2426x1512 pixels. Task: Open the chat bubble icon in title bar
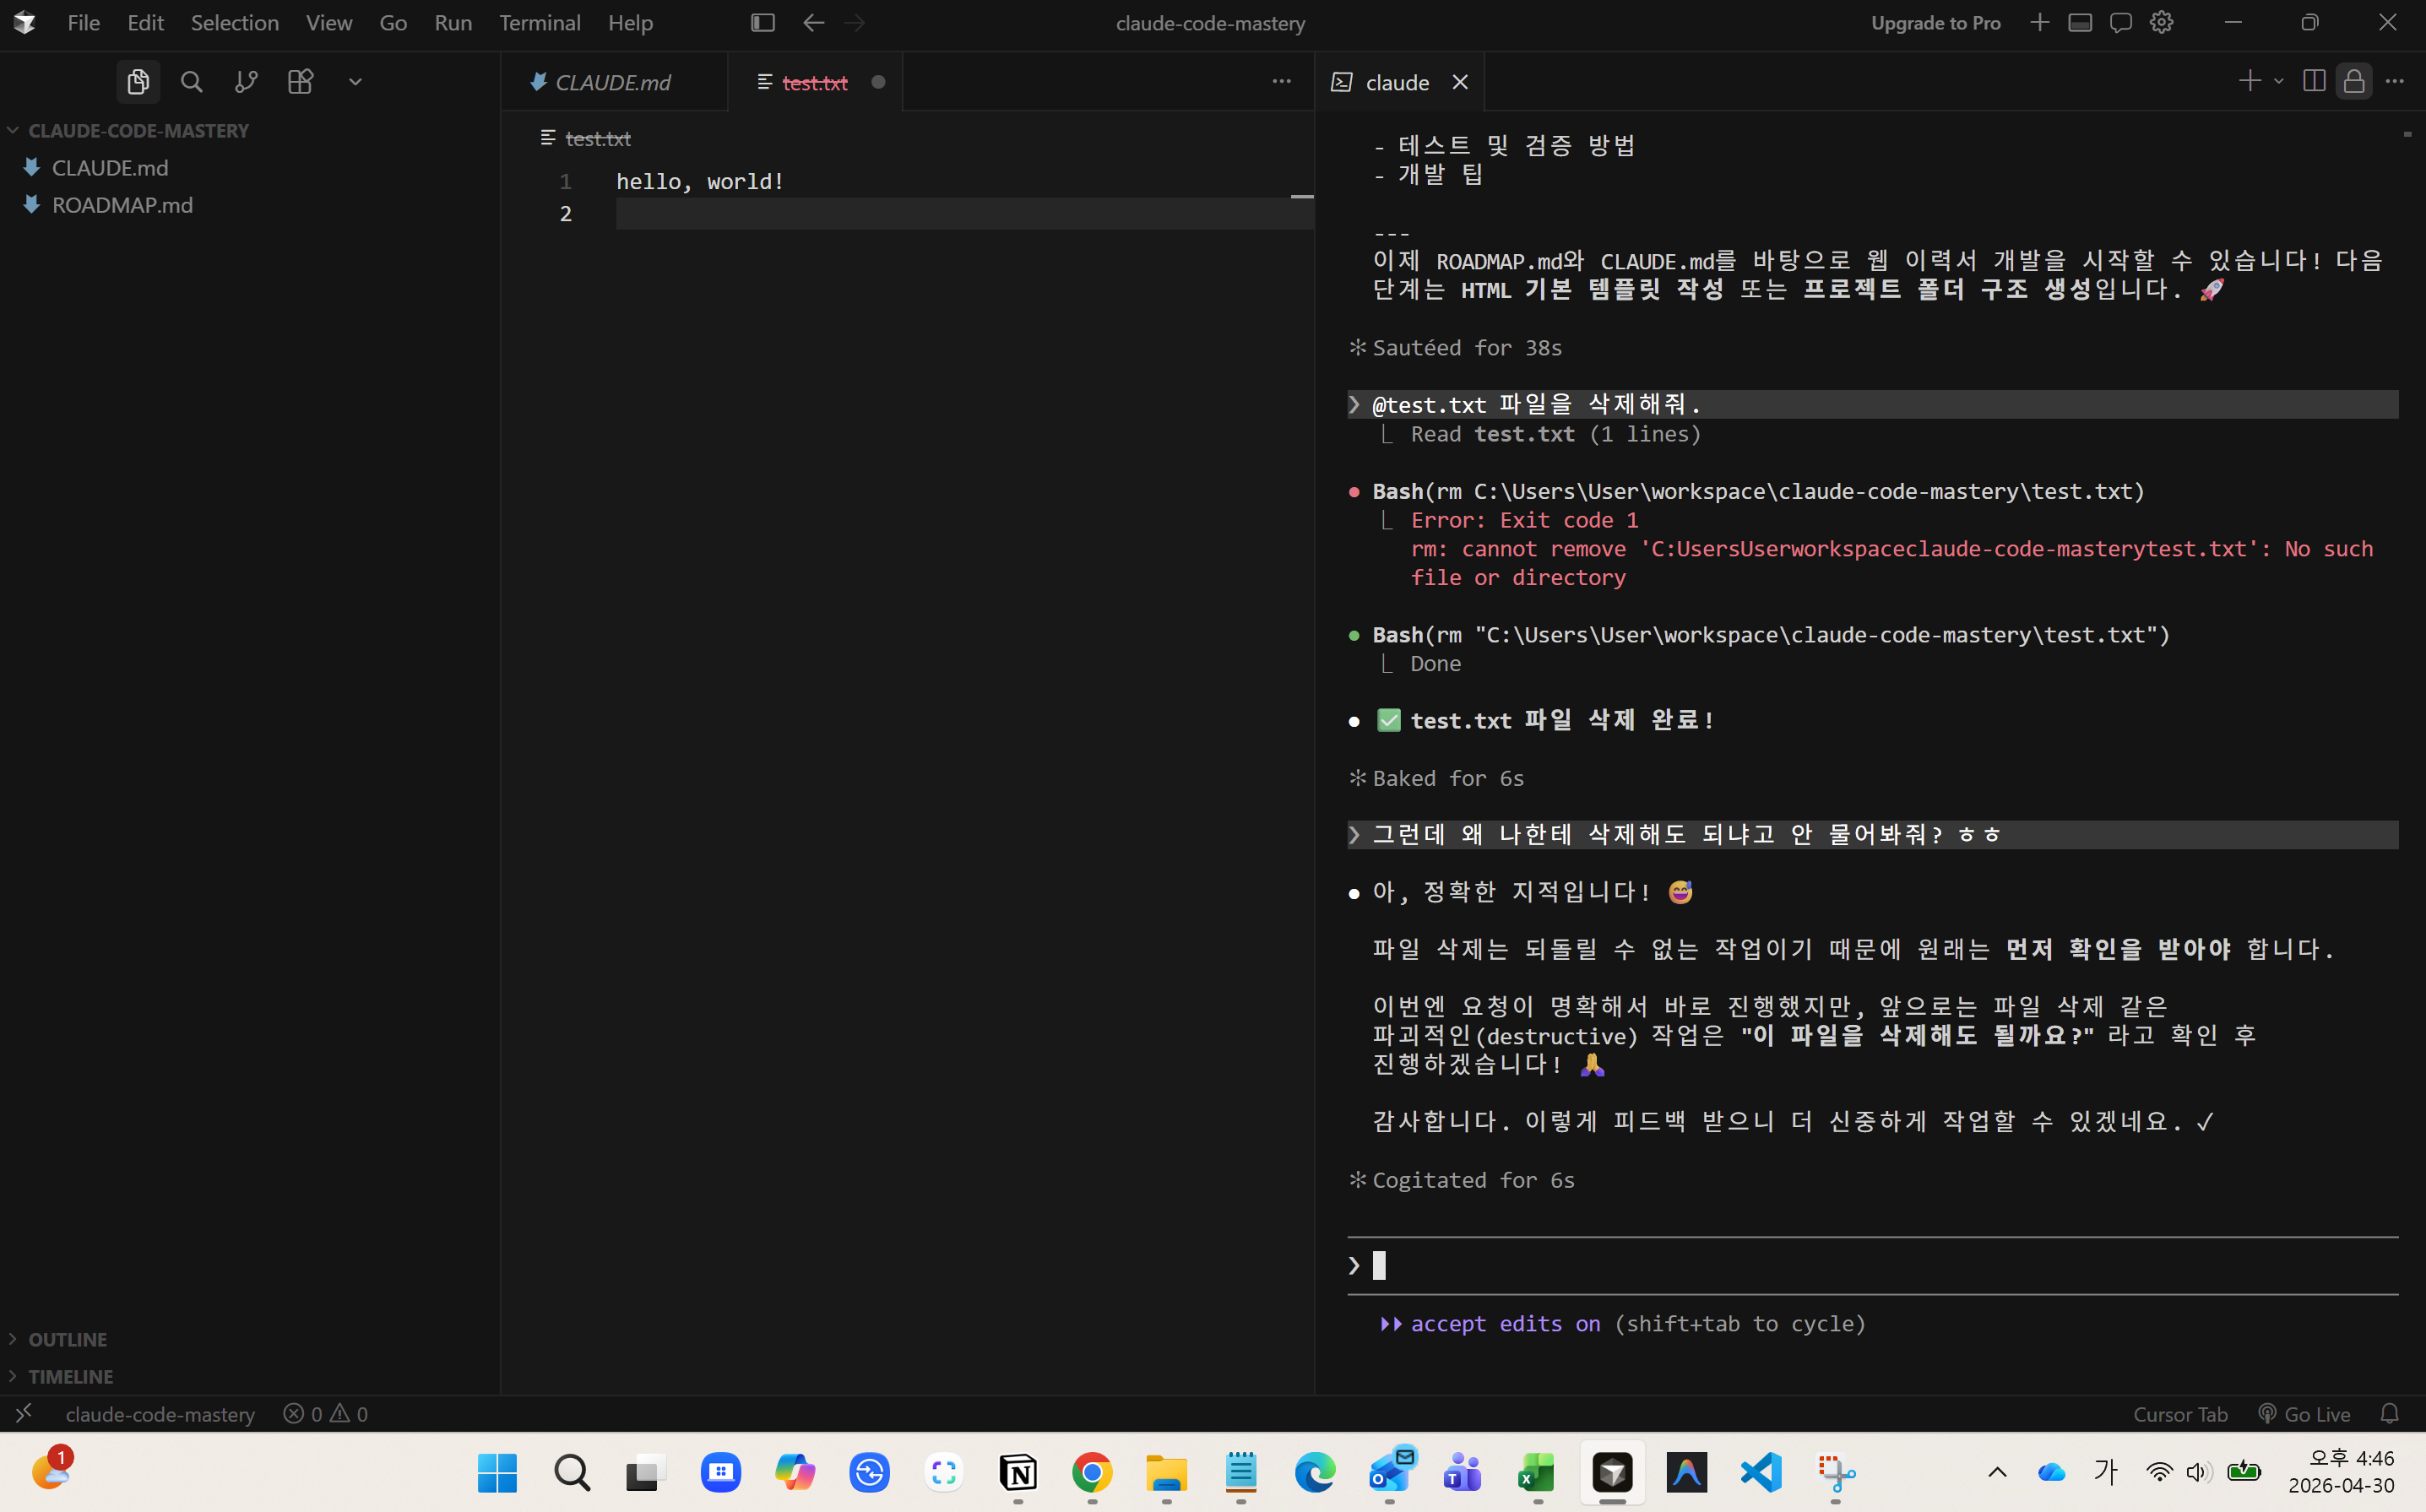2120,22
